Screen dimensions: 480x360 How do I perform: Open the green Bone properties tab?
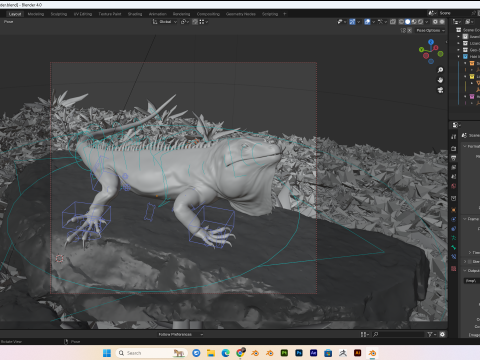pyautogui.click(x=454, y=247)
